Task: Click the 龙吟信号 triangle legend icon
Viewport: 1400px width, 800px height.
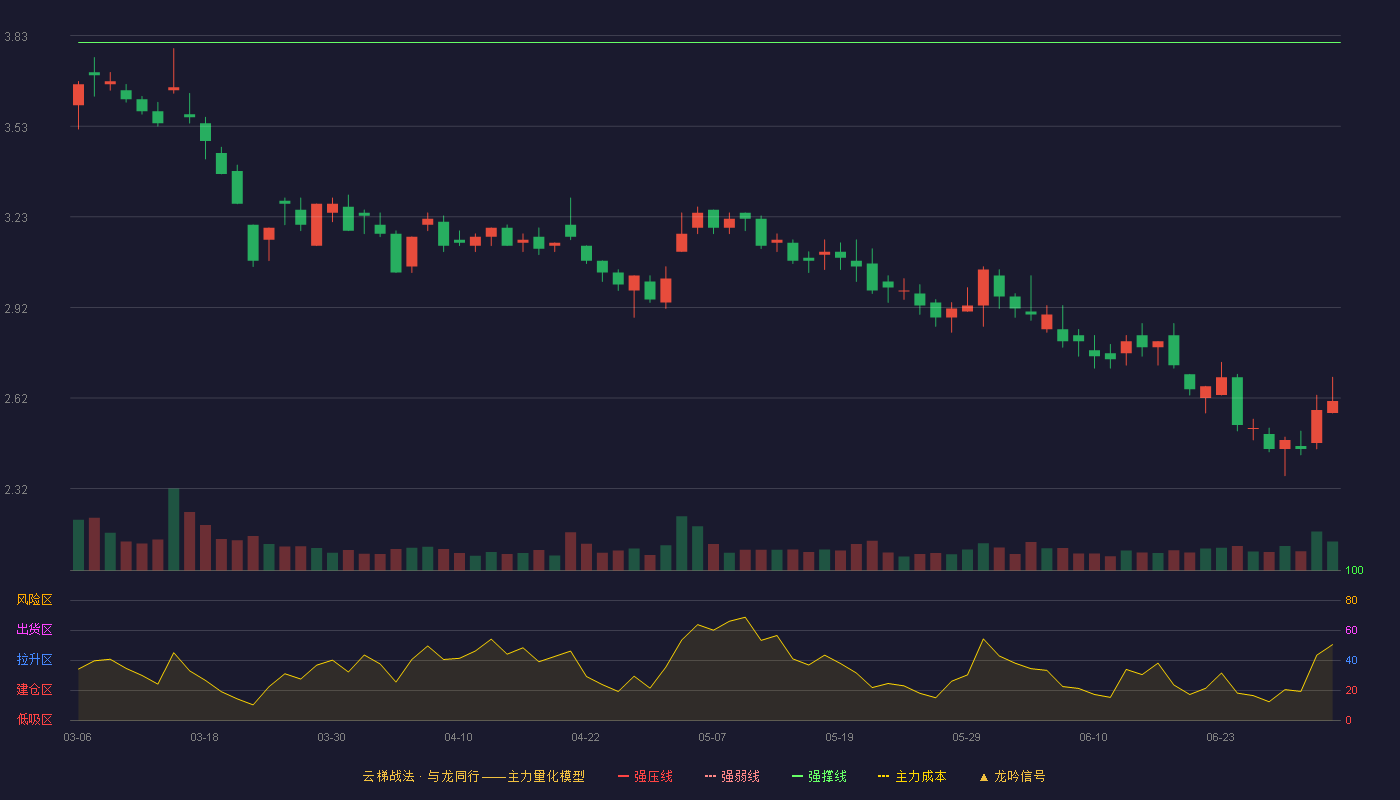Action: 984,777
